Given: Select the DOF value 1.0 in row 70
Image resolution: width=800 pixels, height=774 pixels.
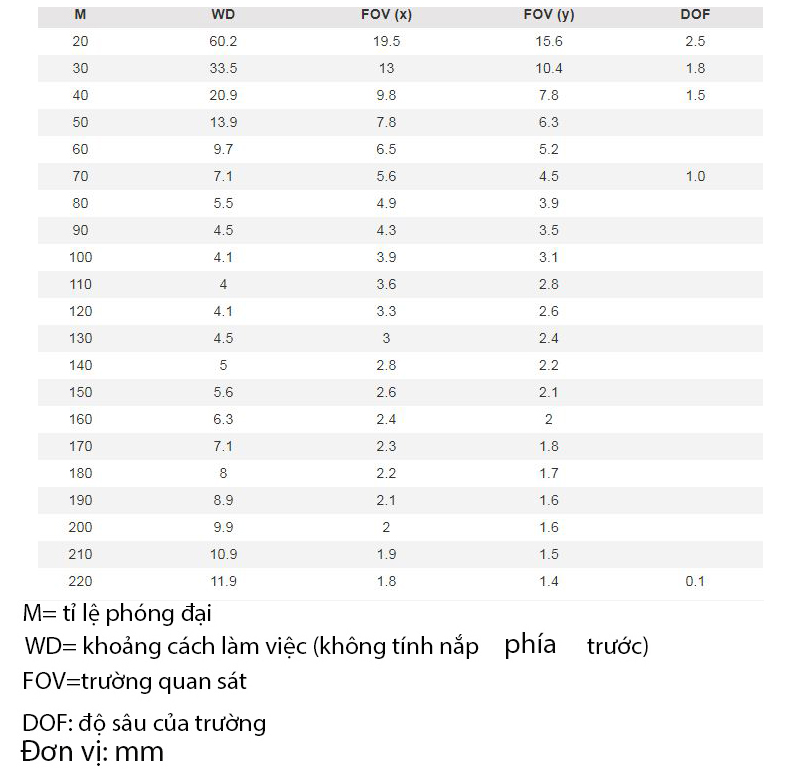Looking at the screenshot, I should pos(695,177).
